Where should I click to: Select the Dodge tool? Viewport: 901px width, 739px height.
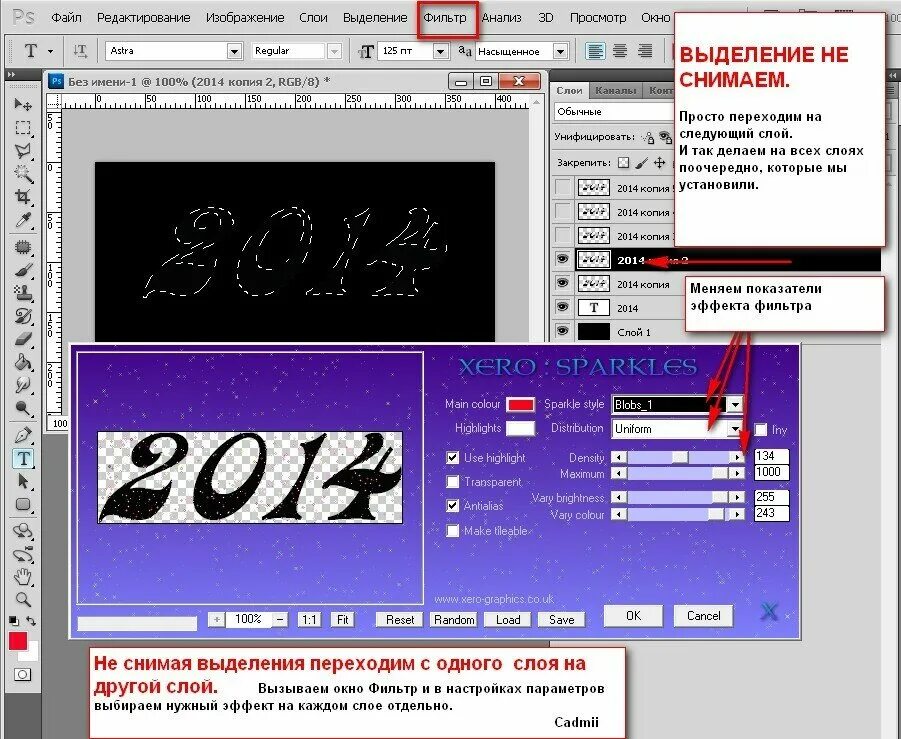click(x=23, y=409)
